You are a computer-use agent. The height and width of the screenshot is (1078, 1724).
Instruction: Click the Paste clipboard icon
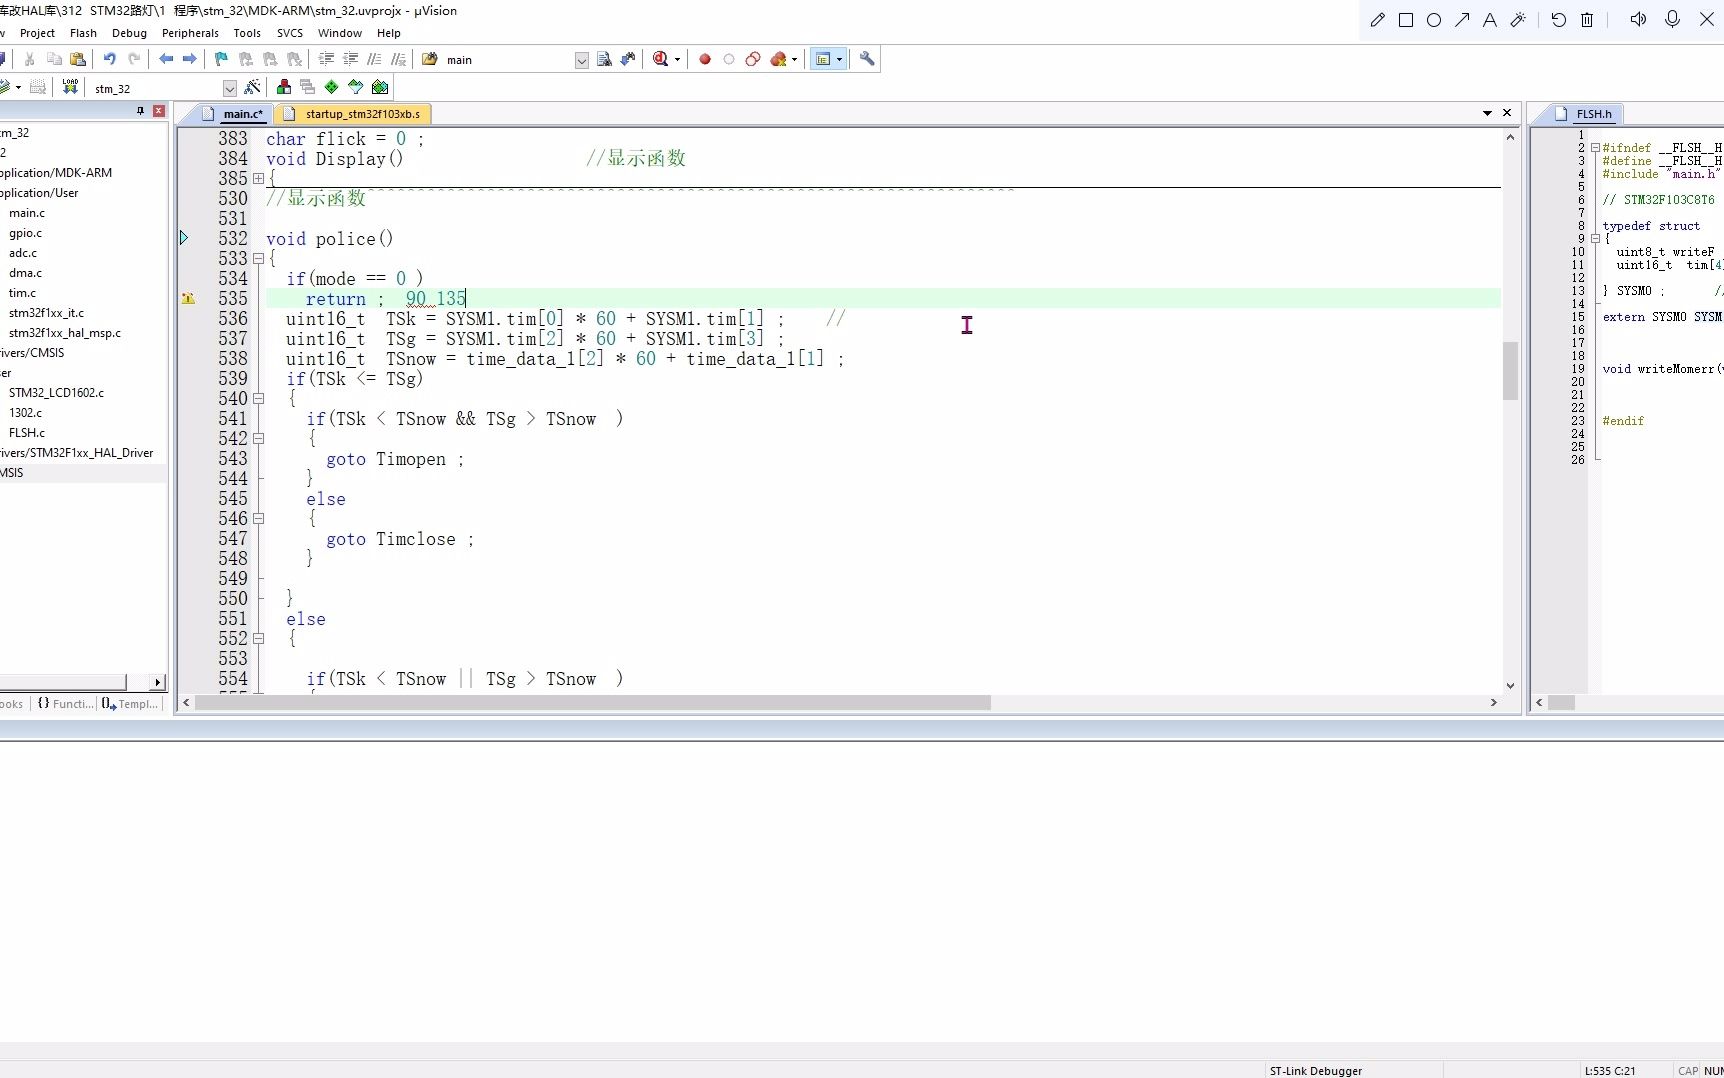(x=78, y=59)
